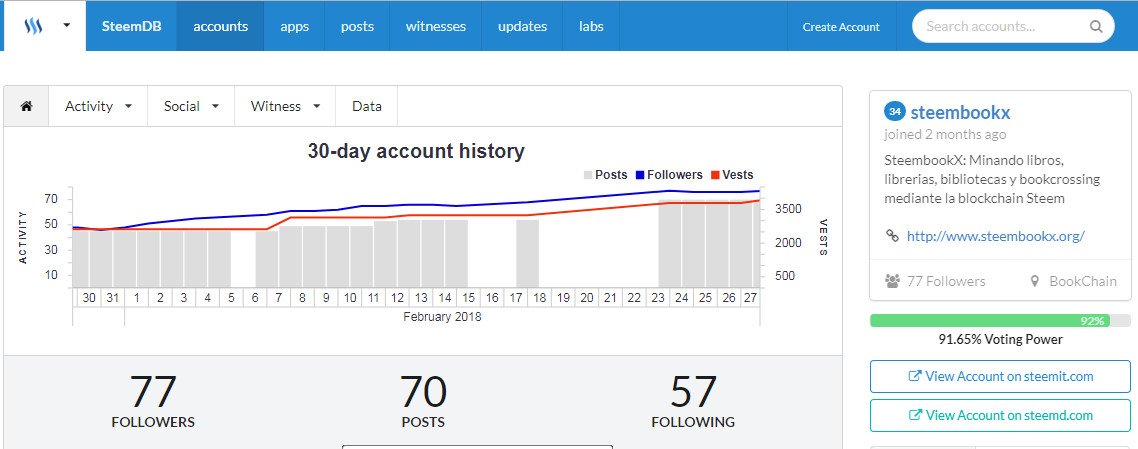The width and height of the screenshot is (1138, 449).
Task: Click the 3500 value on the vests axis
Action: tap(790, 209)
